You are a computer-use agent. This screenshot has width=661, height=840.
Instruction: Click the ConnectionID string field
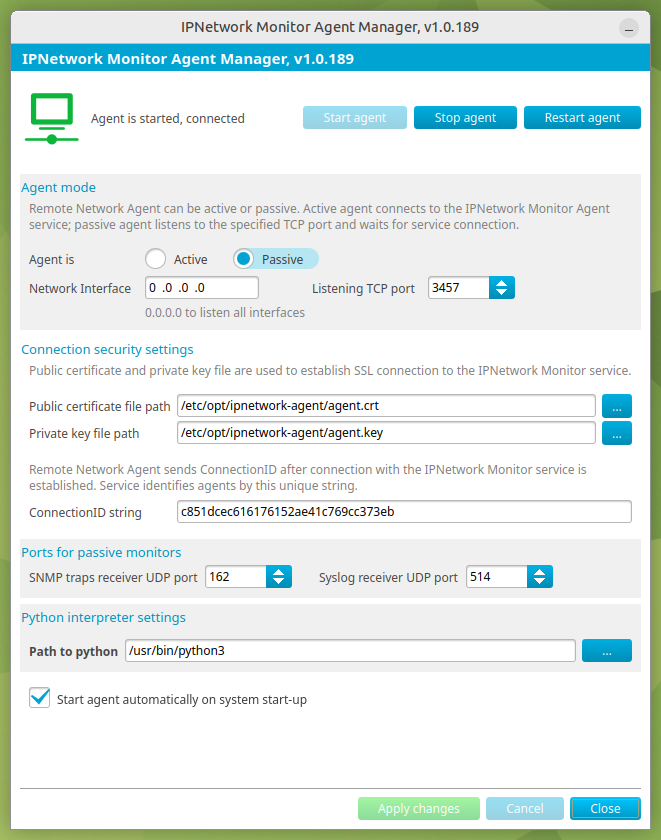(404, 512)
